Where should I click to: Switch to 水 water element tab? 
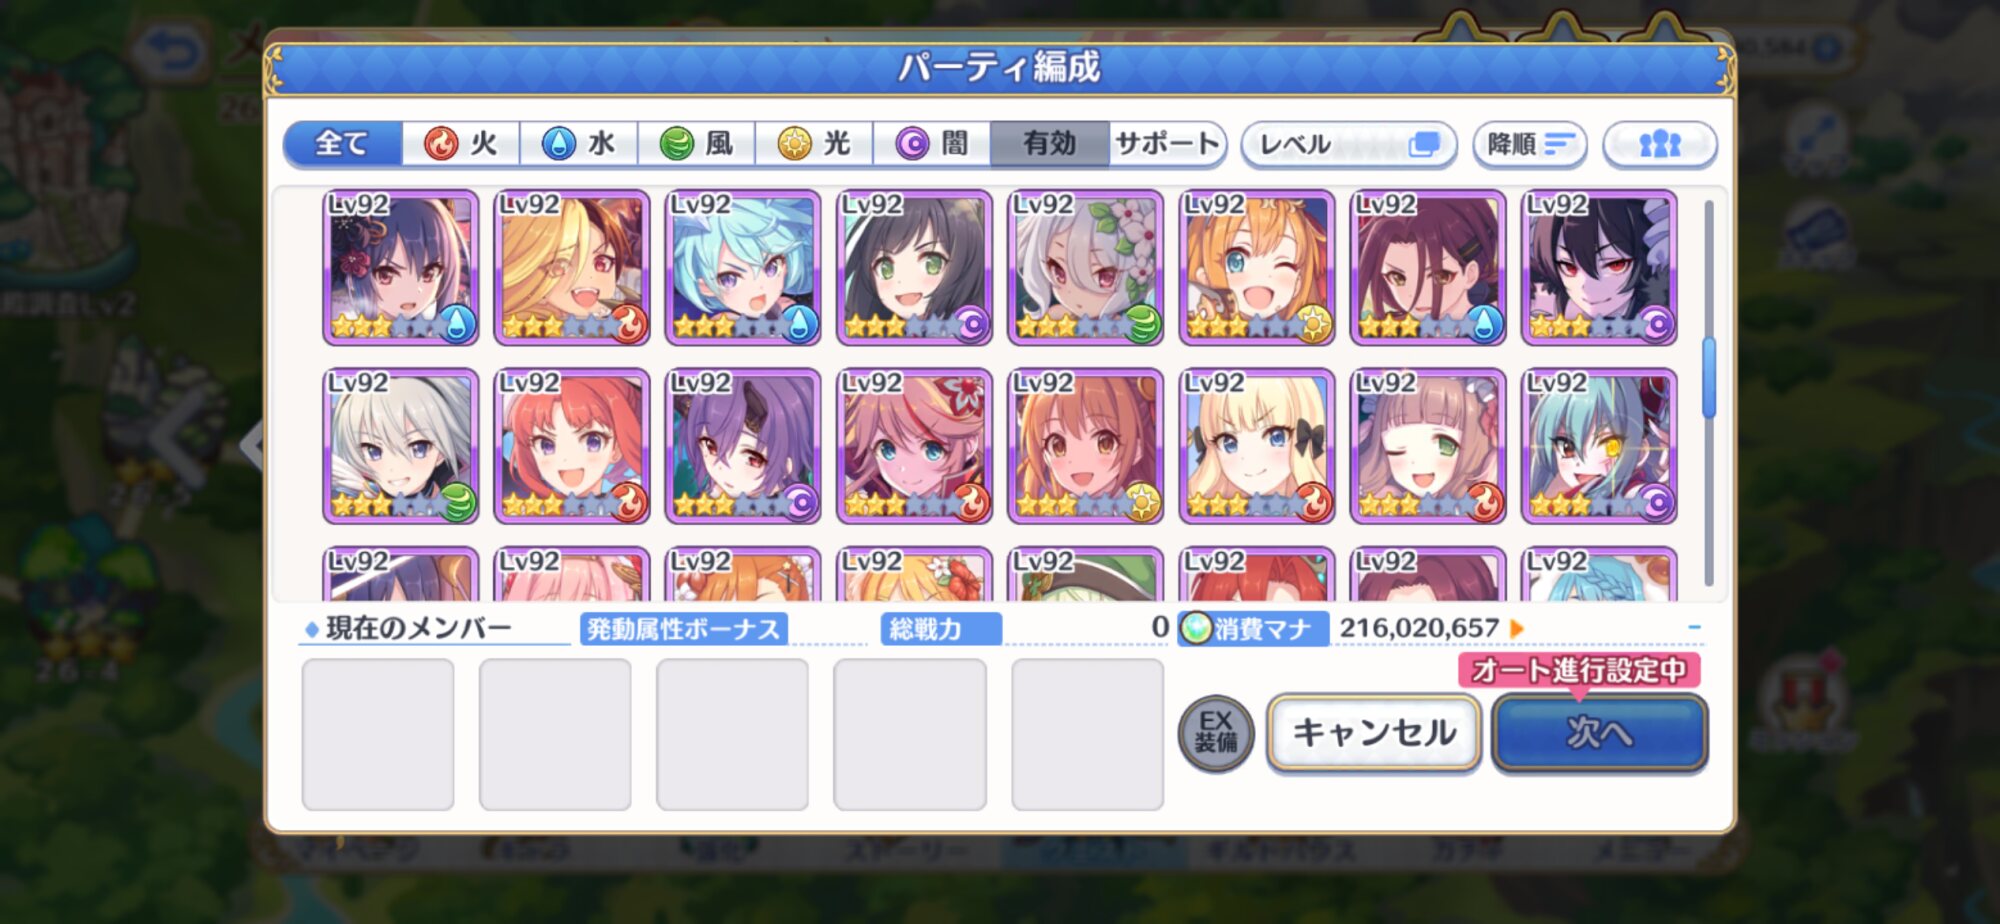pos(579,144)
